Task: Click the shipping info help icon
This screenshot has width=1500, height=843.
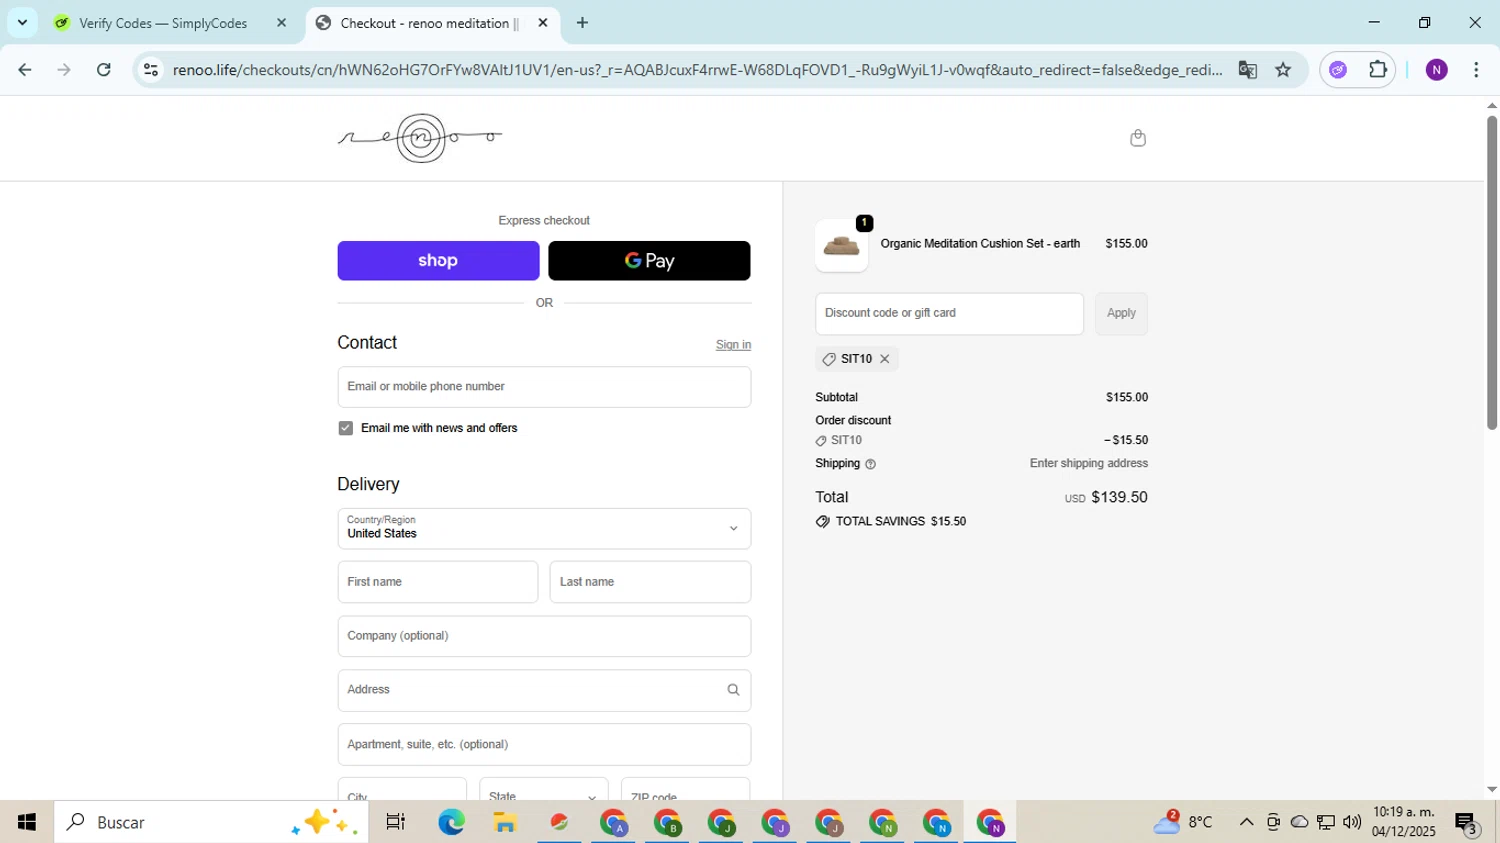Action: (x=870, y=464)
